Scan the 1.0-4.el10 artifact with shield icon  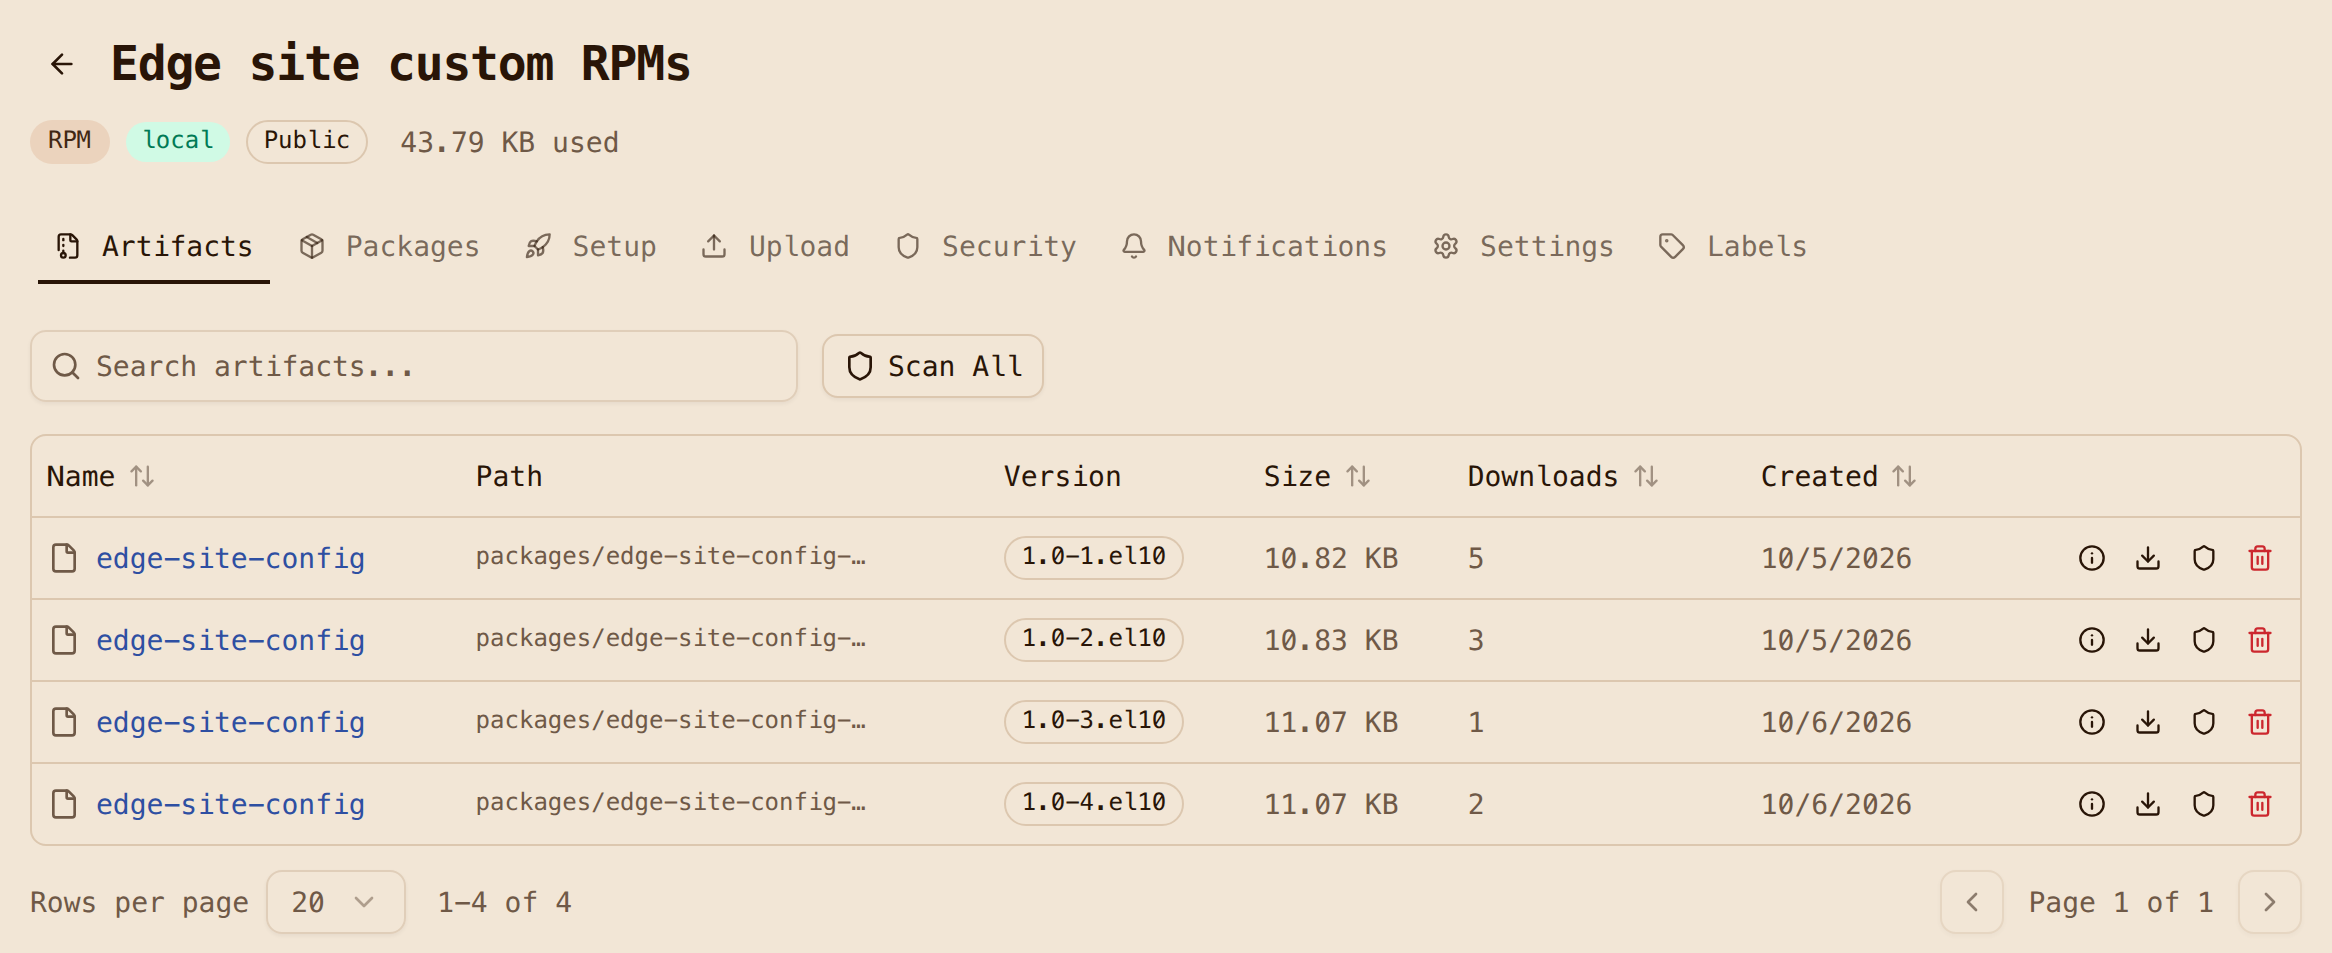(x=2204, y=804)
